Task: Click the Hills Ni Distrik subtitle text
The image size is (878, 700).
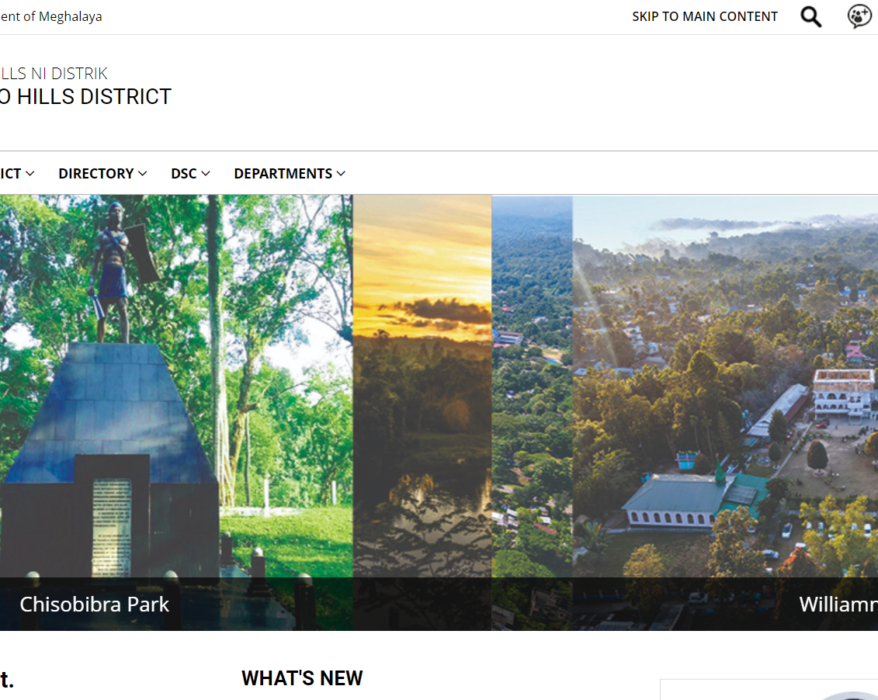Action: pyautogui.click(x=54, y=73)
